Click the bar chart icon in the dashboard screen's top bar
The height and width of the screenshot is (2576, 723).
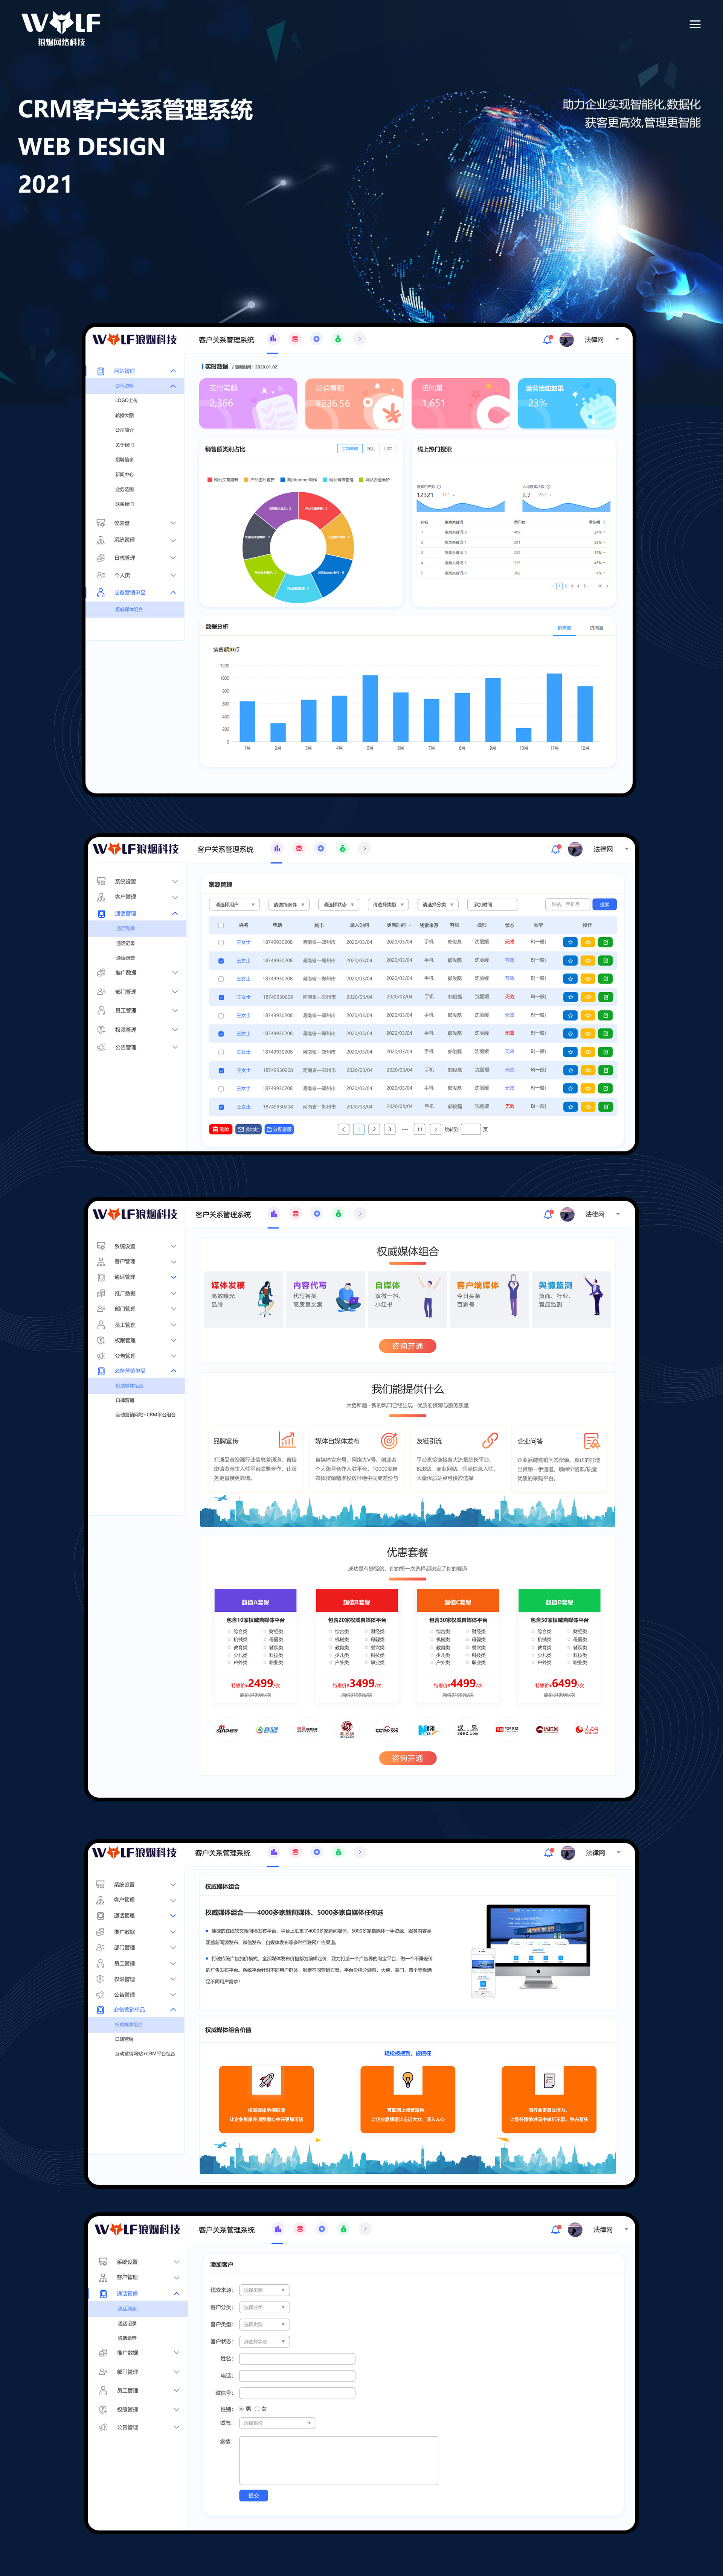pos(273,339)
